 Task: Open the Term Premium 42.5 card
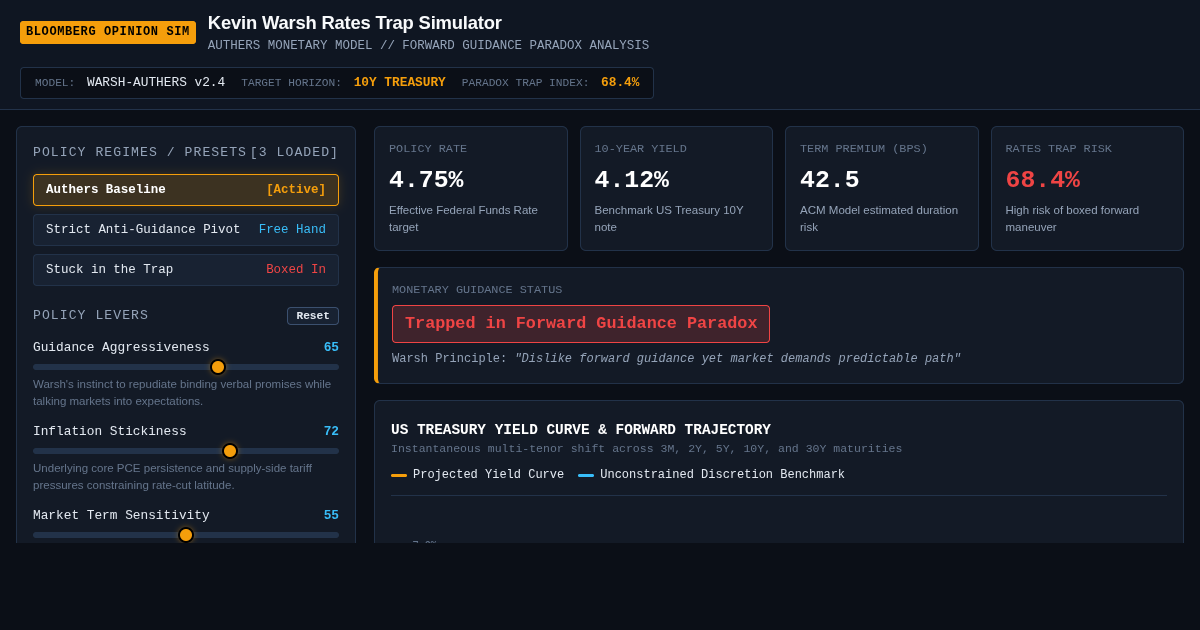tap(882, 188)
